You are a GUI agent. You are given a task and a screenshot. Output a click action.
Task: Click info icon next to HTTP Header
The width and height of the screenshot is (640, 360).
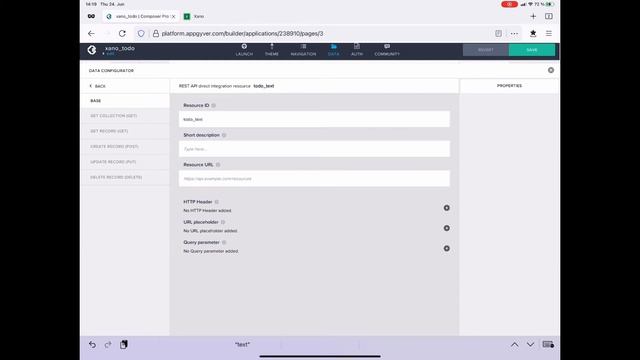tap(217, 202)
